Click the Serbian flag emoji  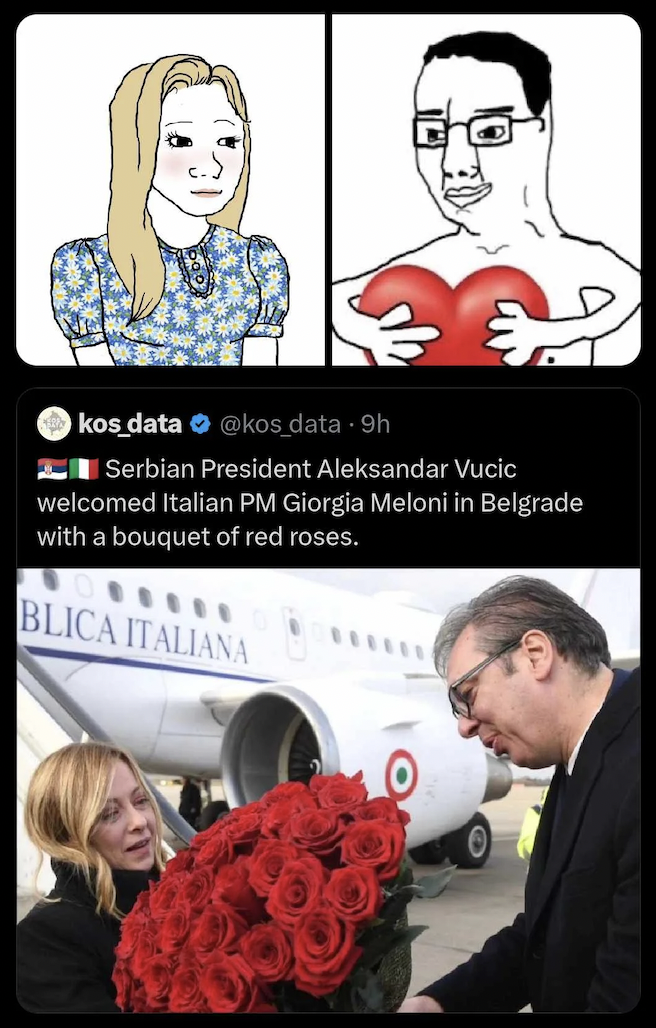point(52,469)
